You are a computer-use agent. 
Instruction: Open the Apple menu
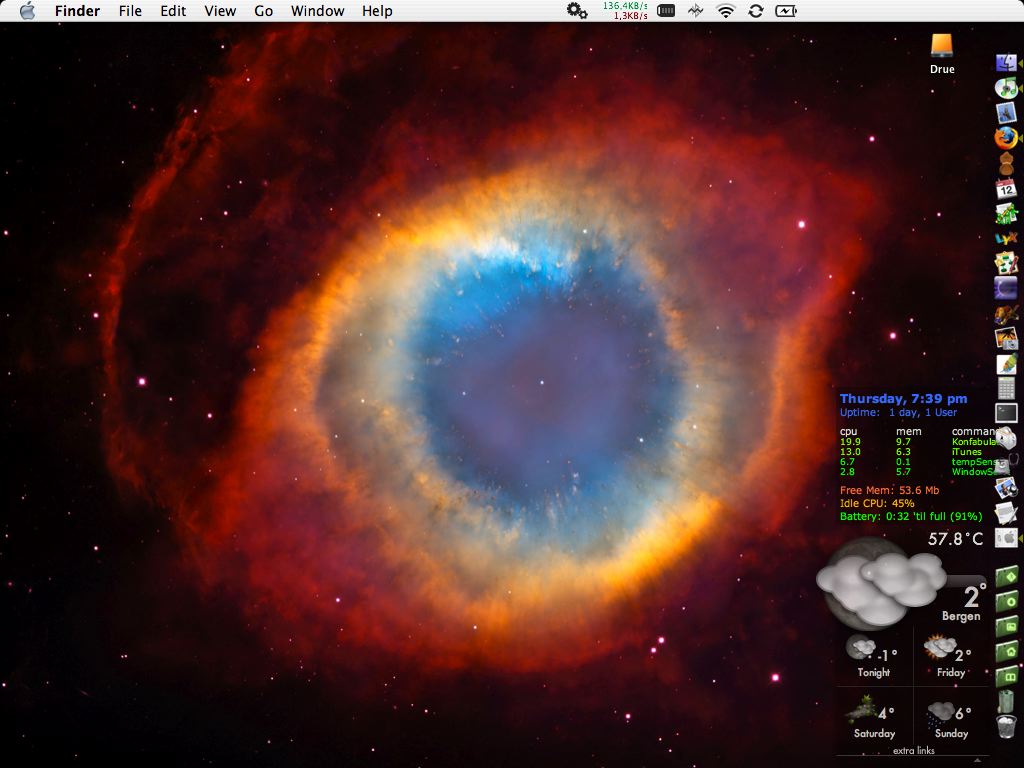pyautogui.click(x=27, y=11)
